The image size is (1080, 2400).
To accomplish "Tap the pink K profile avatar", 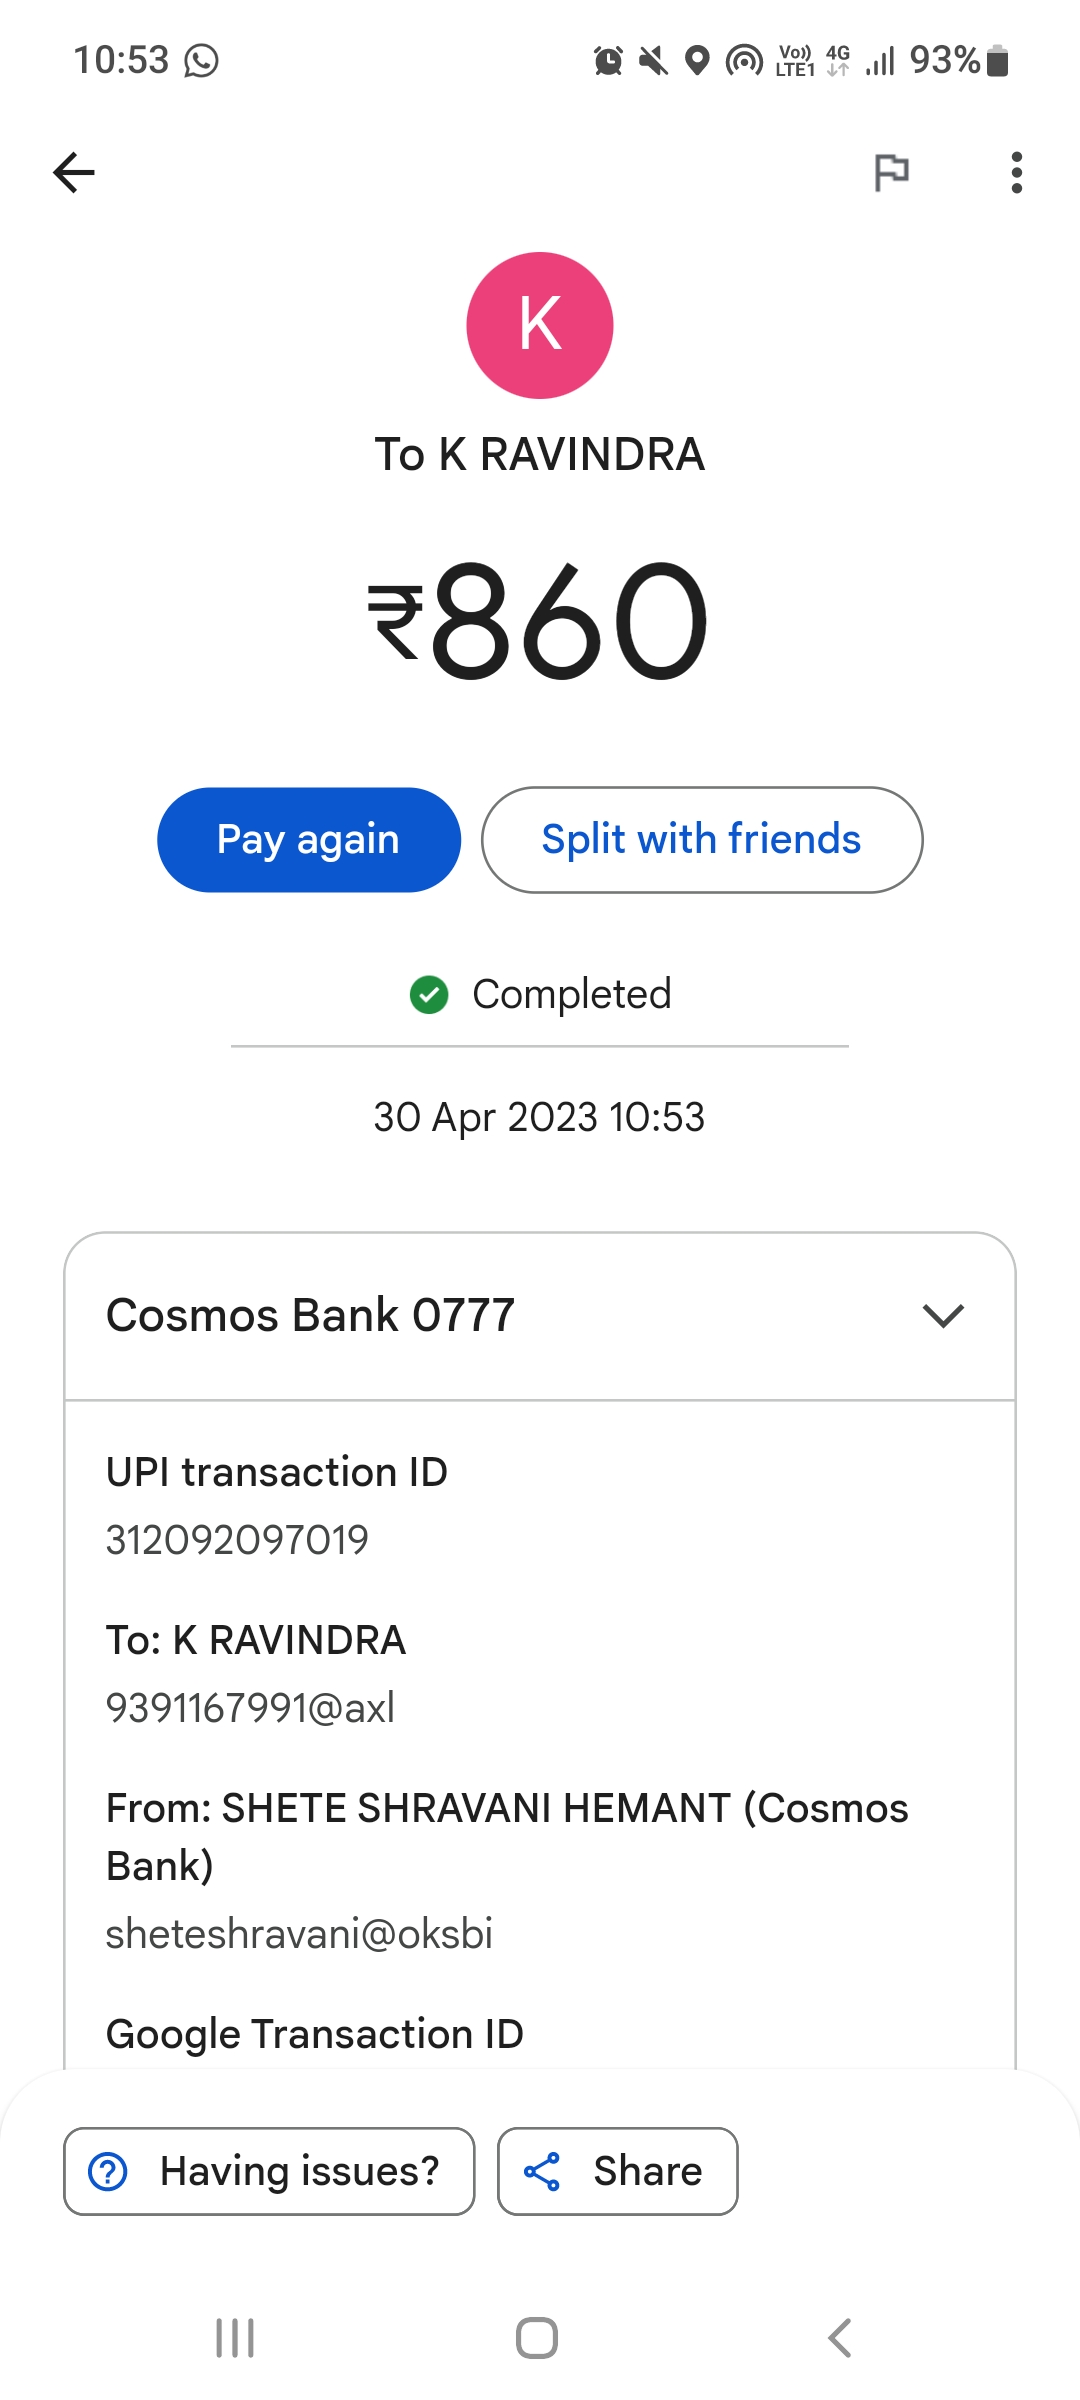I will pos(540,325).
